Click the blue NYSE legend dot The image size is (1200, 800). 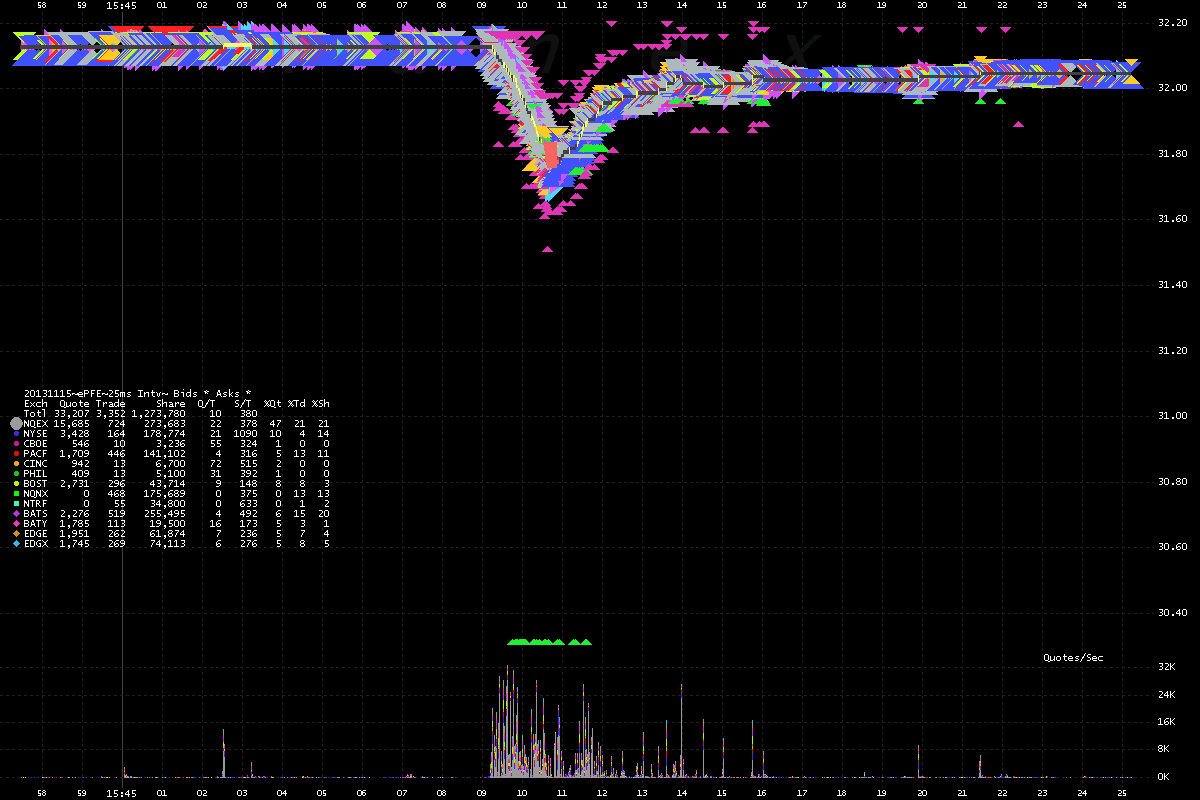(x=15, y=434)
